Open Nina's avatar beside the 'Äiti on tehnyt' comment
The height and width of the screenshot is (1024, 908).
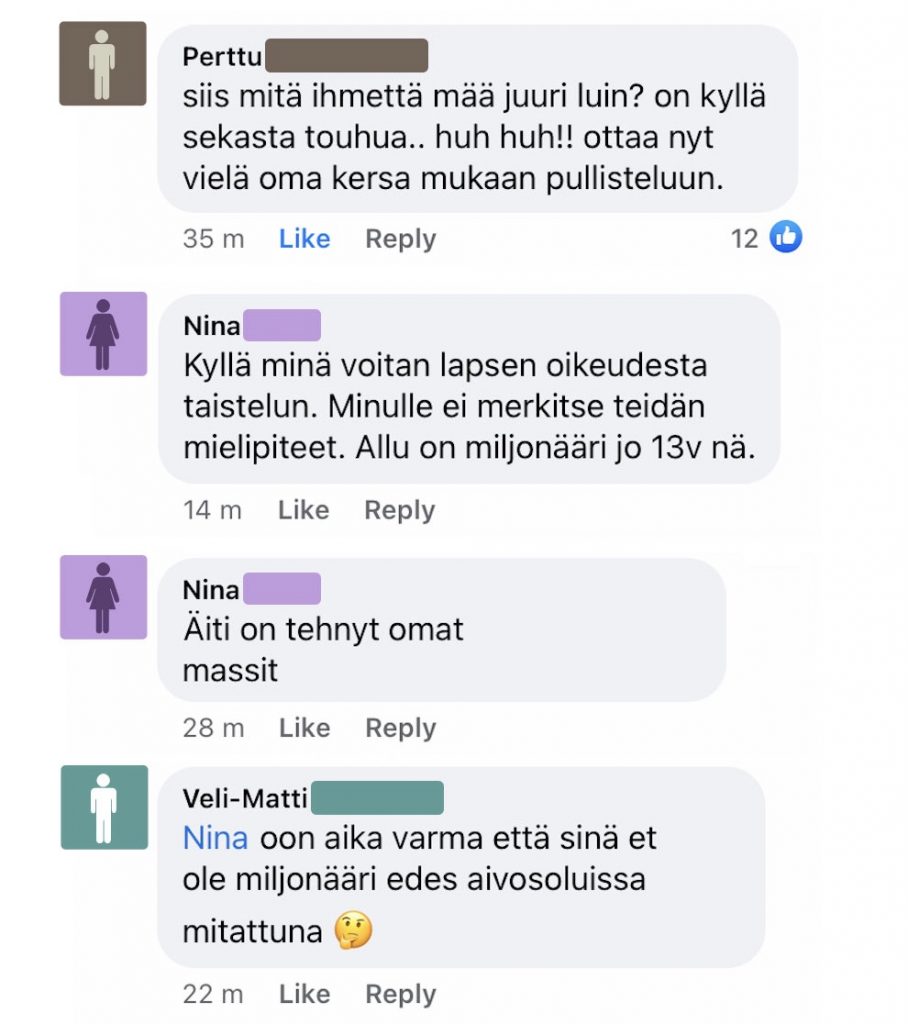tap(103, 597)
